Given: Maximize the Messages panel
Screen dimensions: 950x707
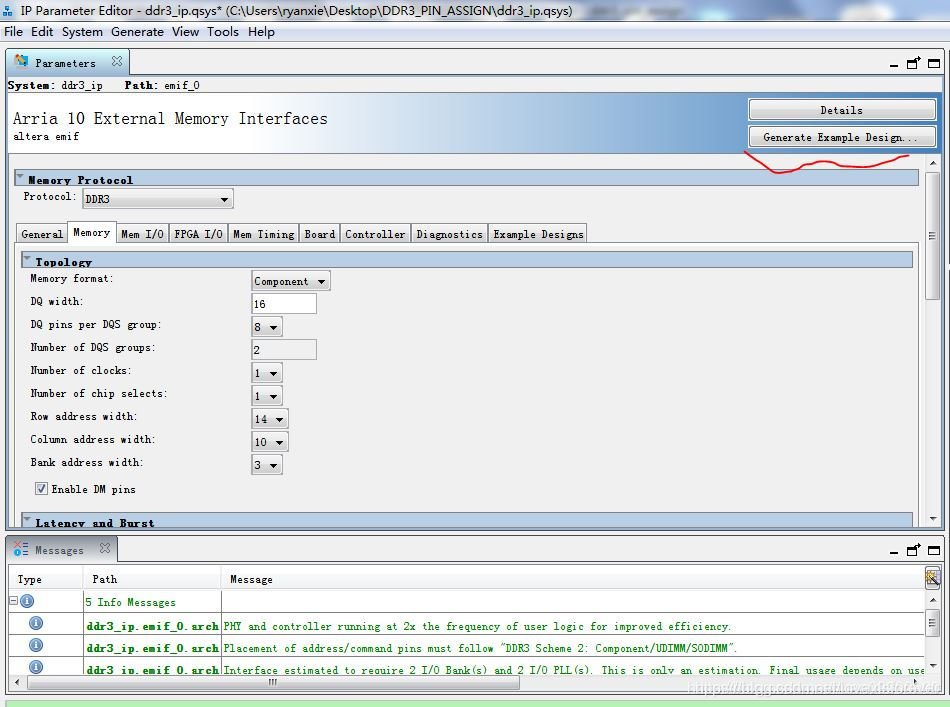Looking at the screenshot, I should (934, 550).
